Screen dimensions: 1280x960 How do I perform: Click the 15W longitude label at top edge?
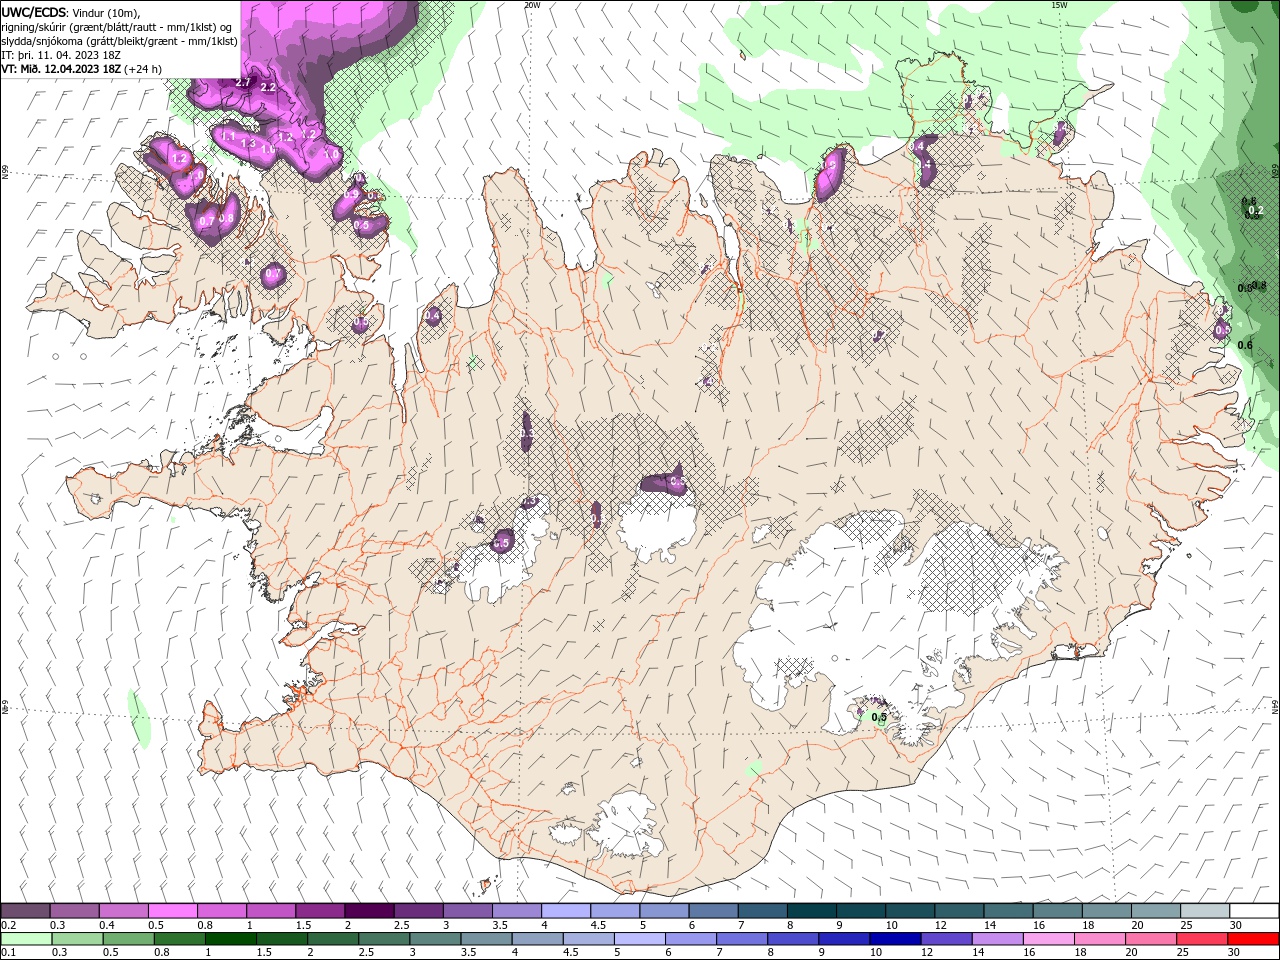pos(1059,5)
